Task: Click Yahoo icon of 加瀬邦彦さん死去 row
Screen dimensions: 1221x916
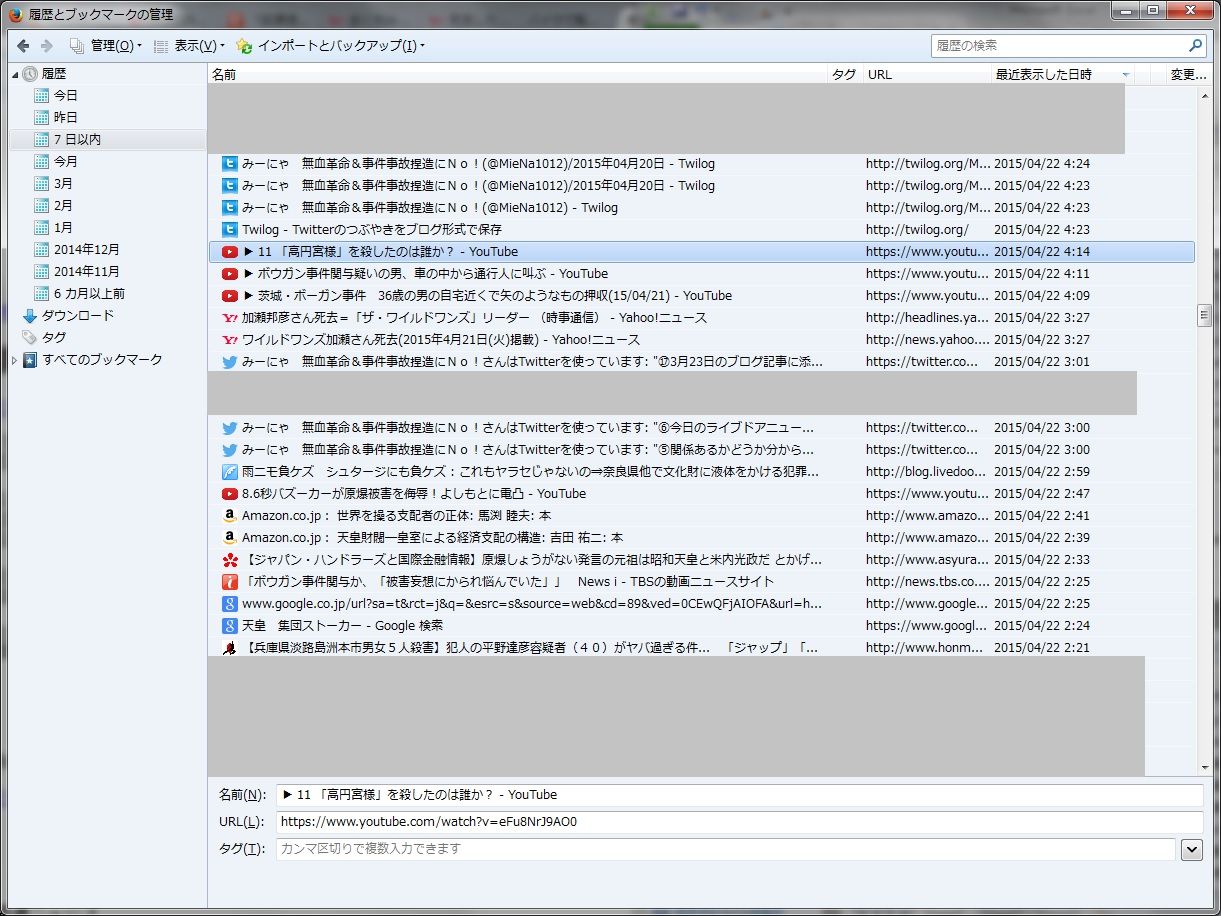Action: 230,318
